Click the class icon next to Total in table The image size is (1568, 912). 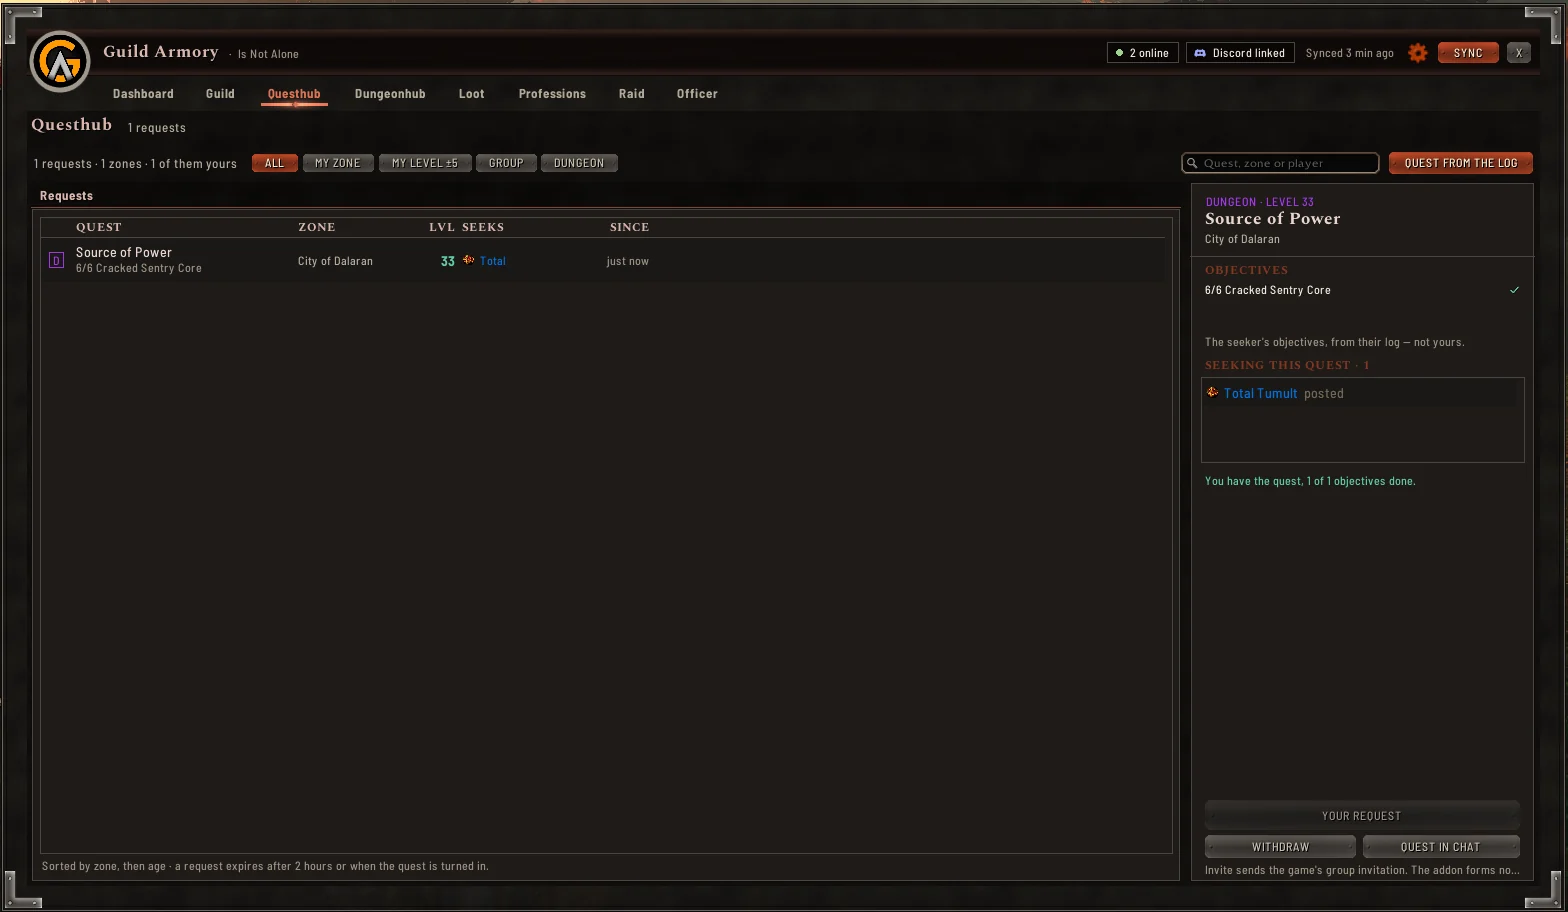pyautogui.click(x=468, y=260)
